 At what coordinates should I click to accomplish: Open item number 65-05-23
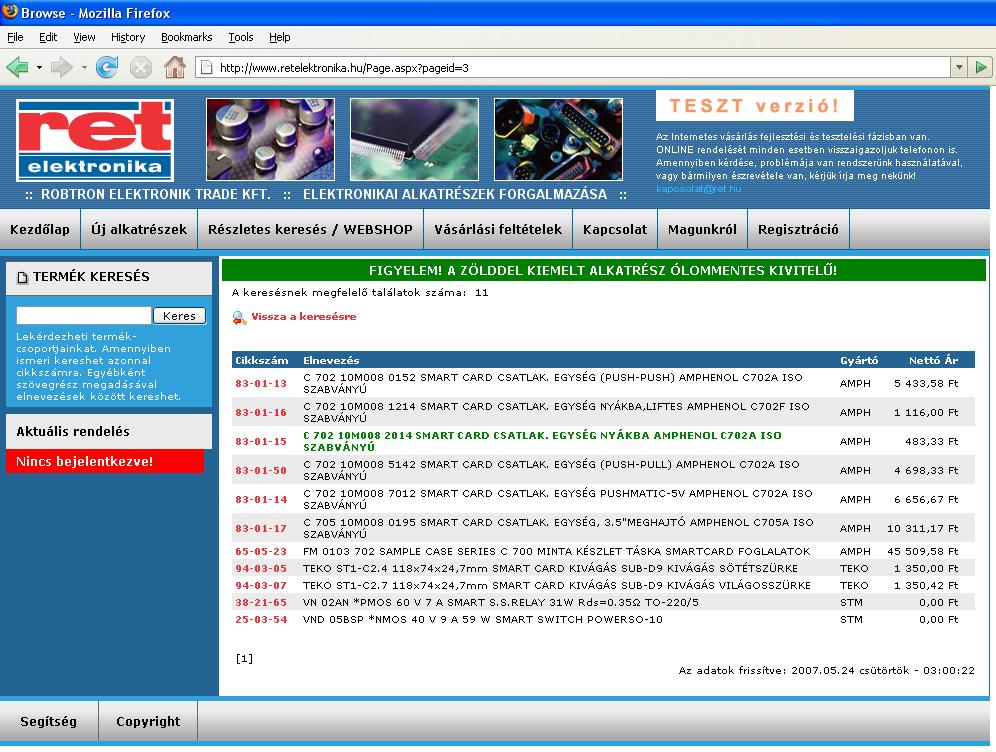coord(261,551)
